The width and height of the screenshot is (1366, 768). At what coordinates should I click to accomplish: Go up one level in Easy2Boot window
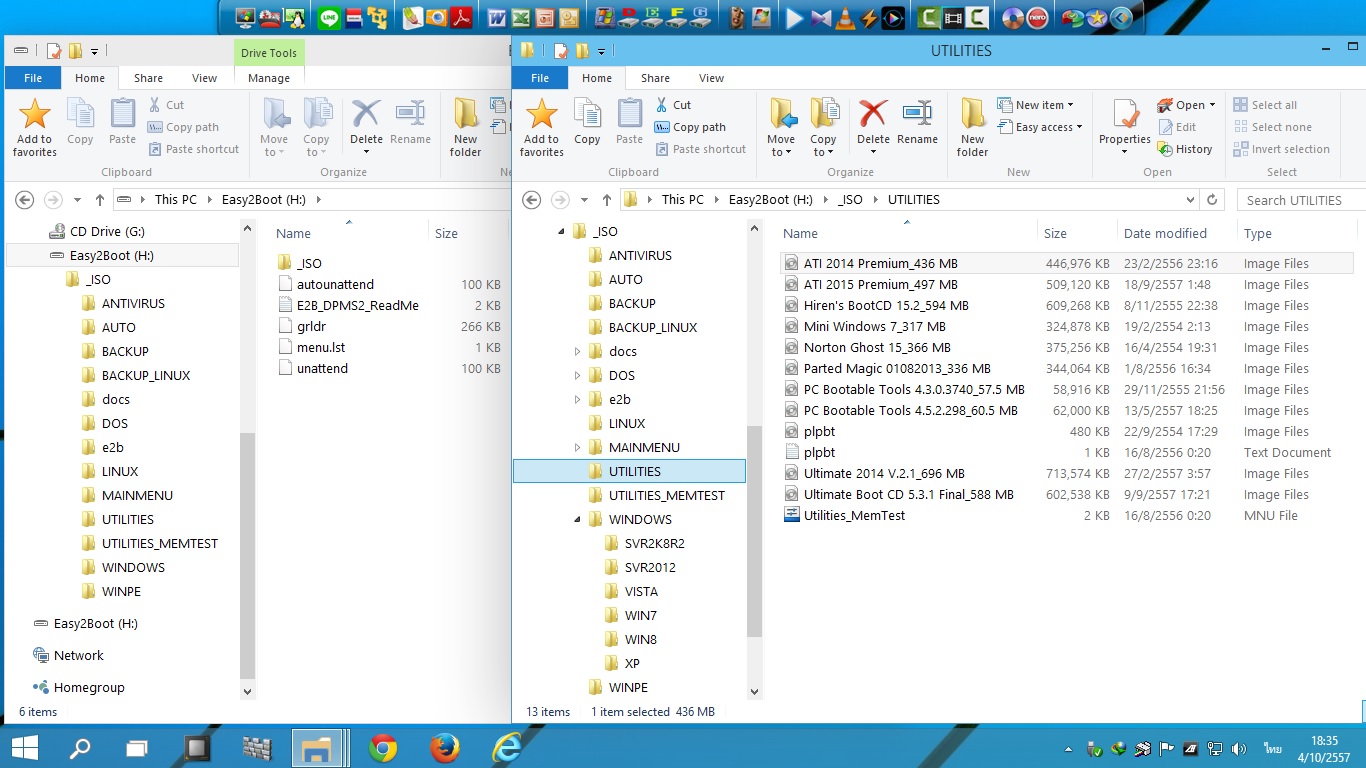[100, 200]
